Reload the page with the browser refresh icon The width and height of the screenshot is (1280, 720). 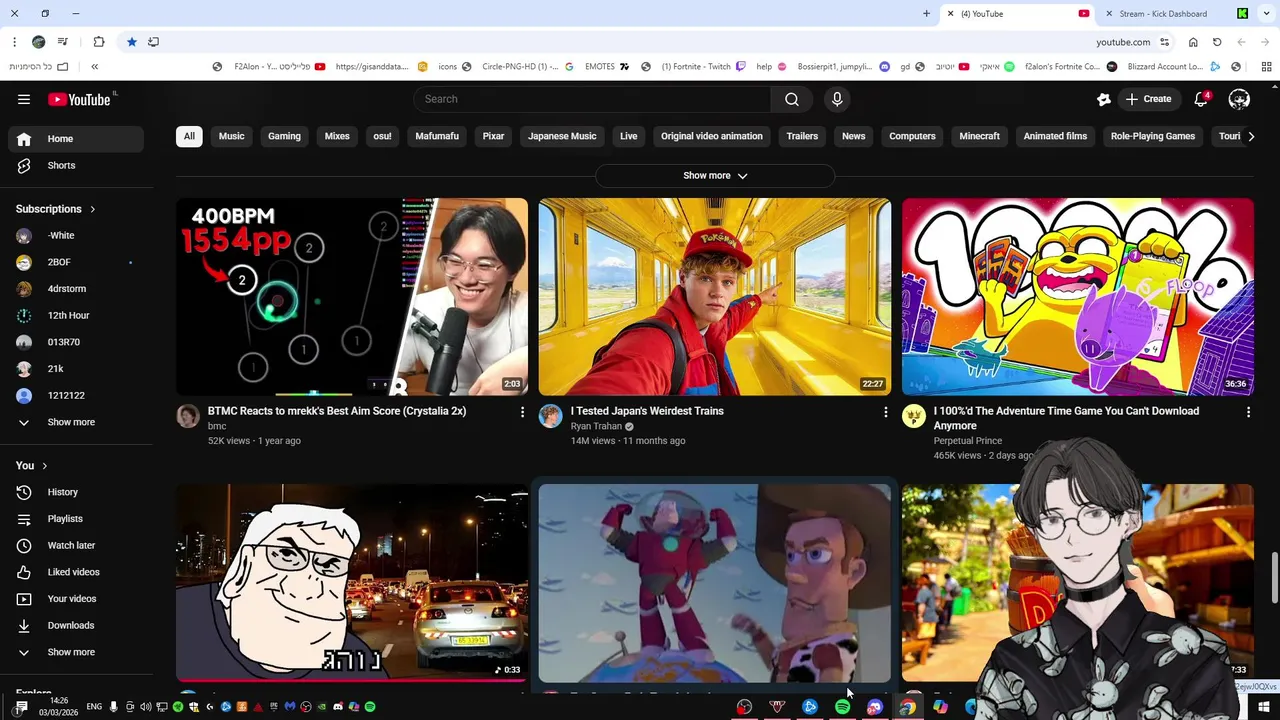click(1217, 42)
